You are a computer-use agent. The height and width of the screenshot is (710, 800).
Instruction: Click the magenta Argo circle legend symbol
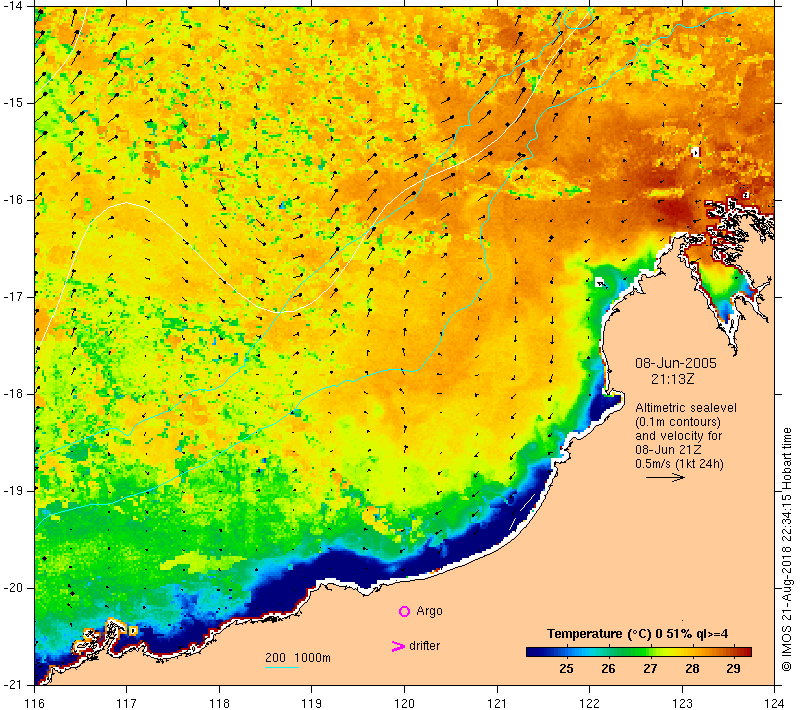(404, 611)
